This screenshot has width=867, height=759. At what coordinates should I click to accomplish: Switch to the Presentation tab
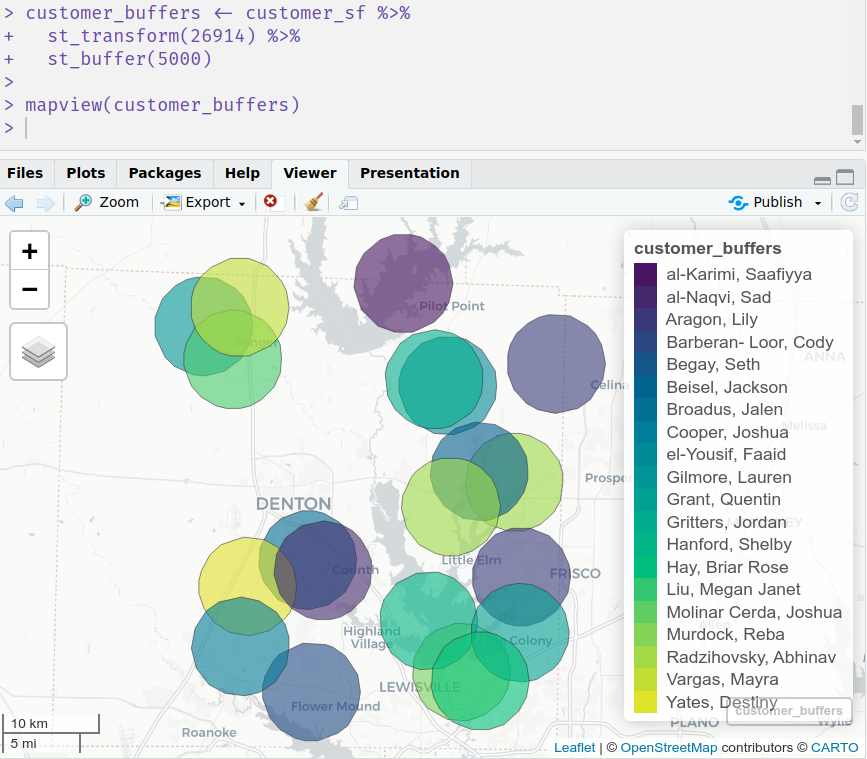tap(410, 173)
